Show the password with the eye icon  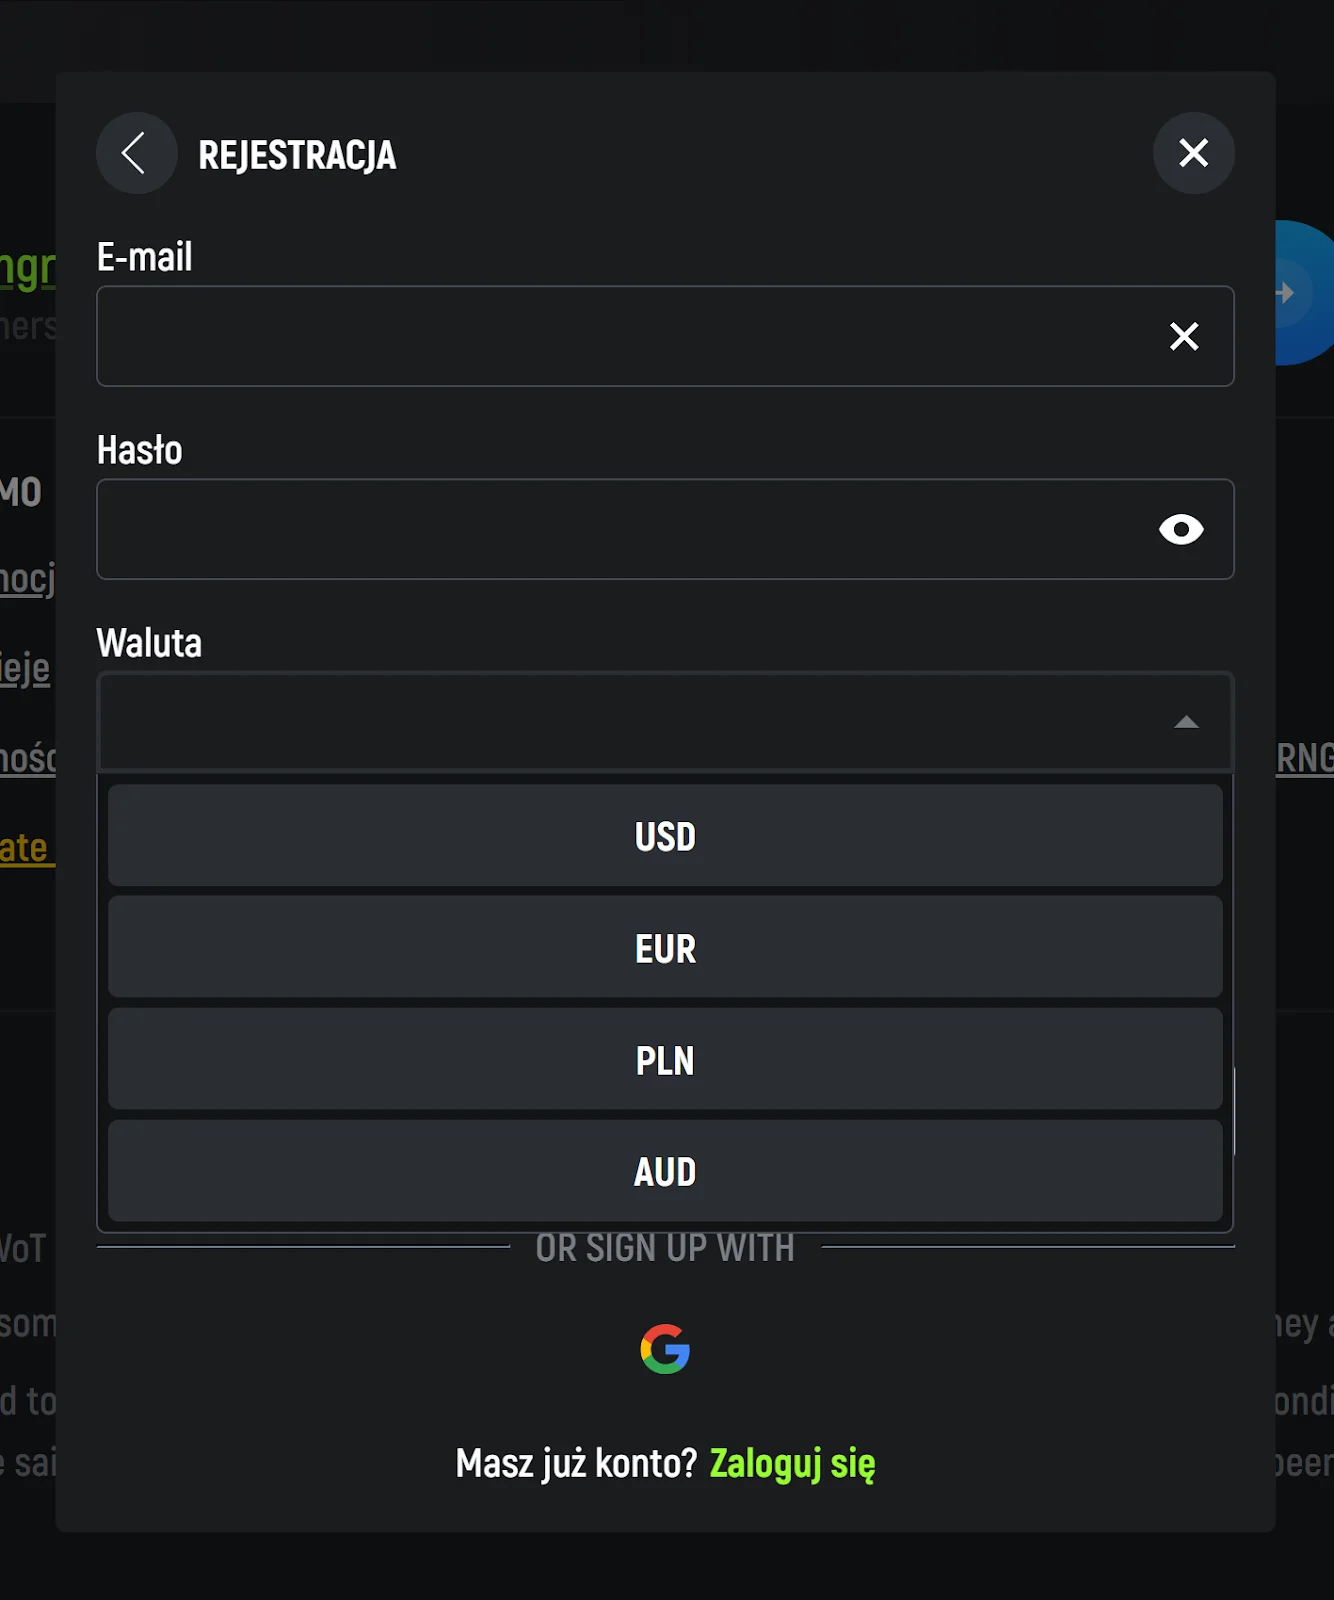tap(1181, 529)
